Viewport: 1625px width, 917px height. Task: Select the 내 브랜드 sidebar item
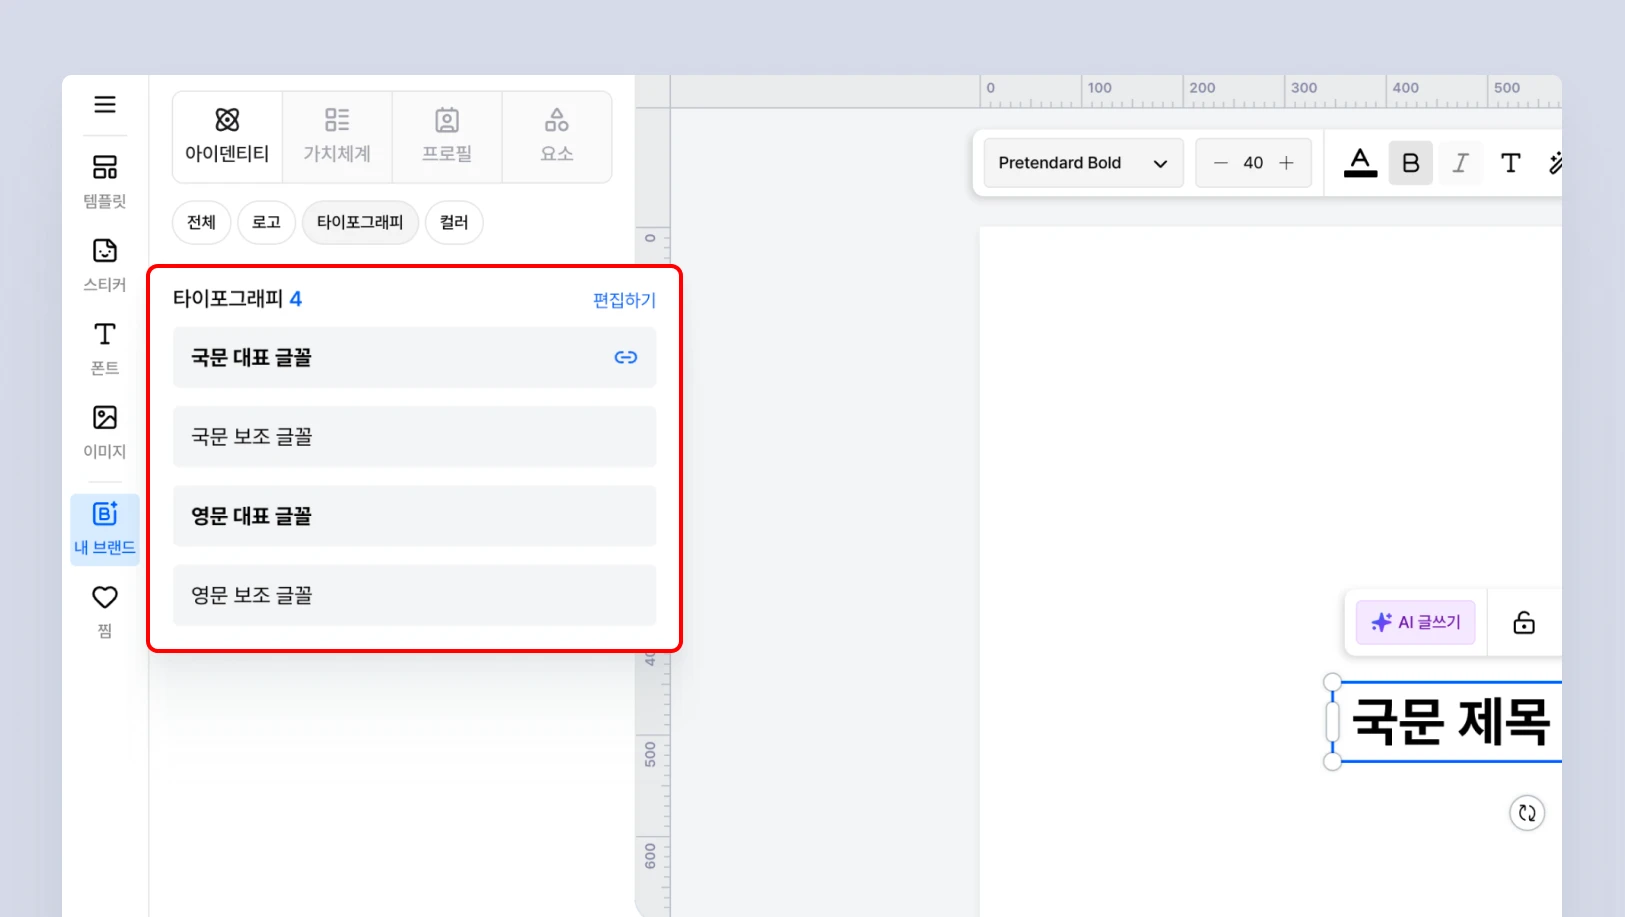(x=105, y=529)
